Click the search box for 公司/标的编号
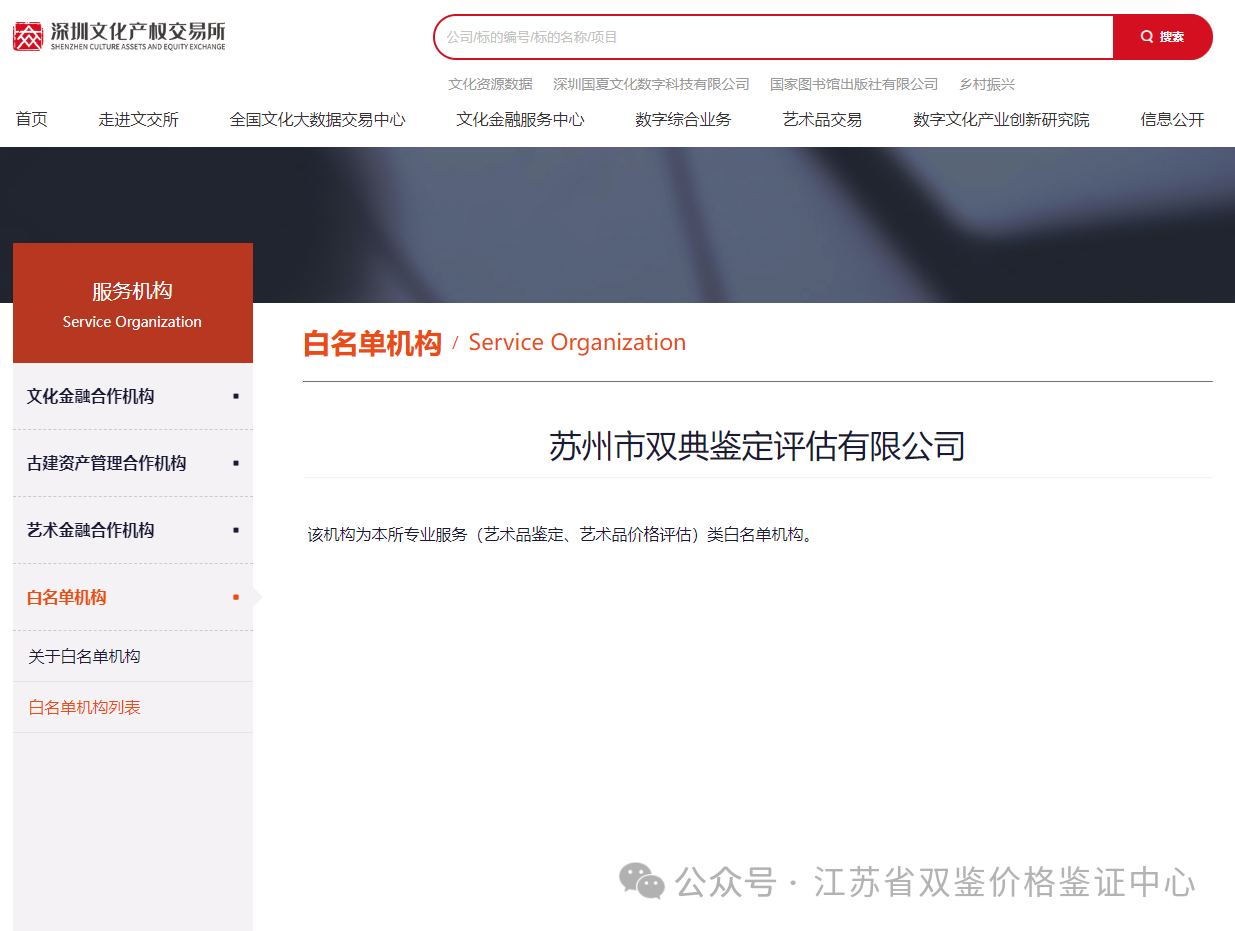Viewport: 1235px width, 931px height. 774,37
